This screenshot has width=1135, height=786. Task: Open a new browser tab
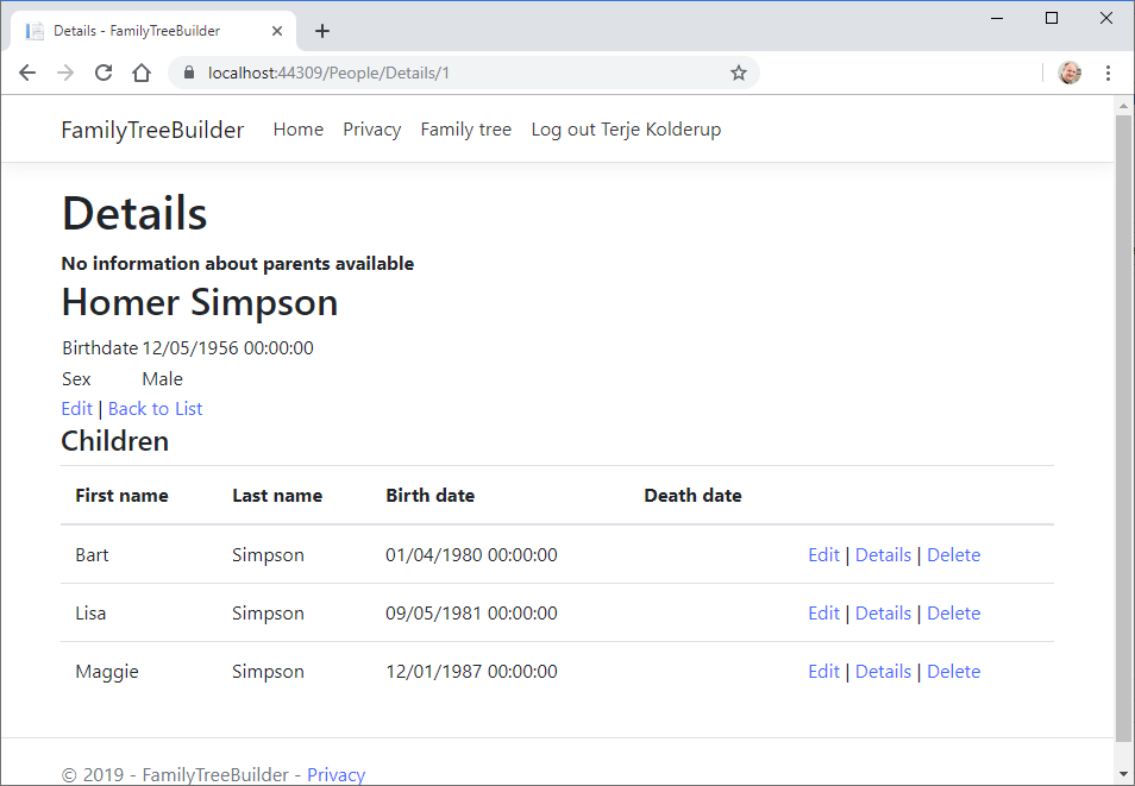click(322, 31)
